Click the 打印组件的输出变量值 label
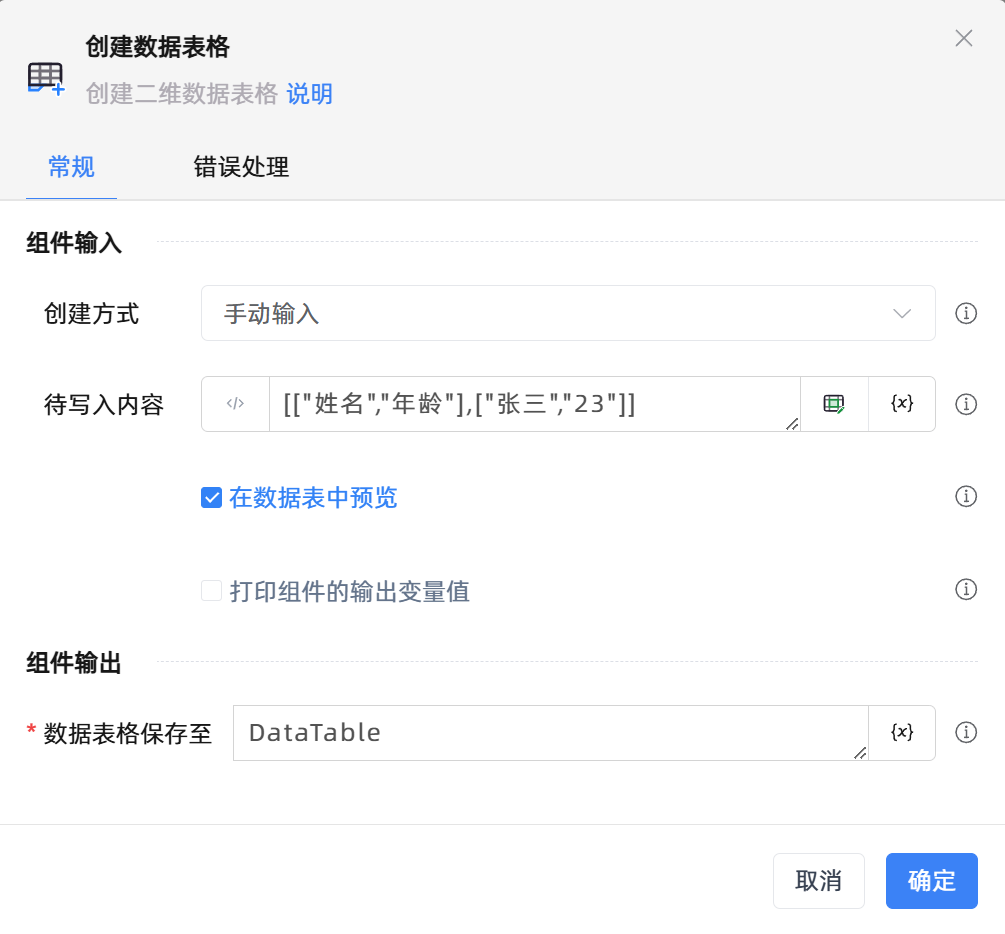Image resolution: width=1005 pixels, height=934 pixels. coord(349,591)
